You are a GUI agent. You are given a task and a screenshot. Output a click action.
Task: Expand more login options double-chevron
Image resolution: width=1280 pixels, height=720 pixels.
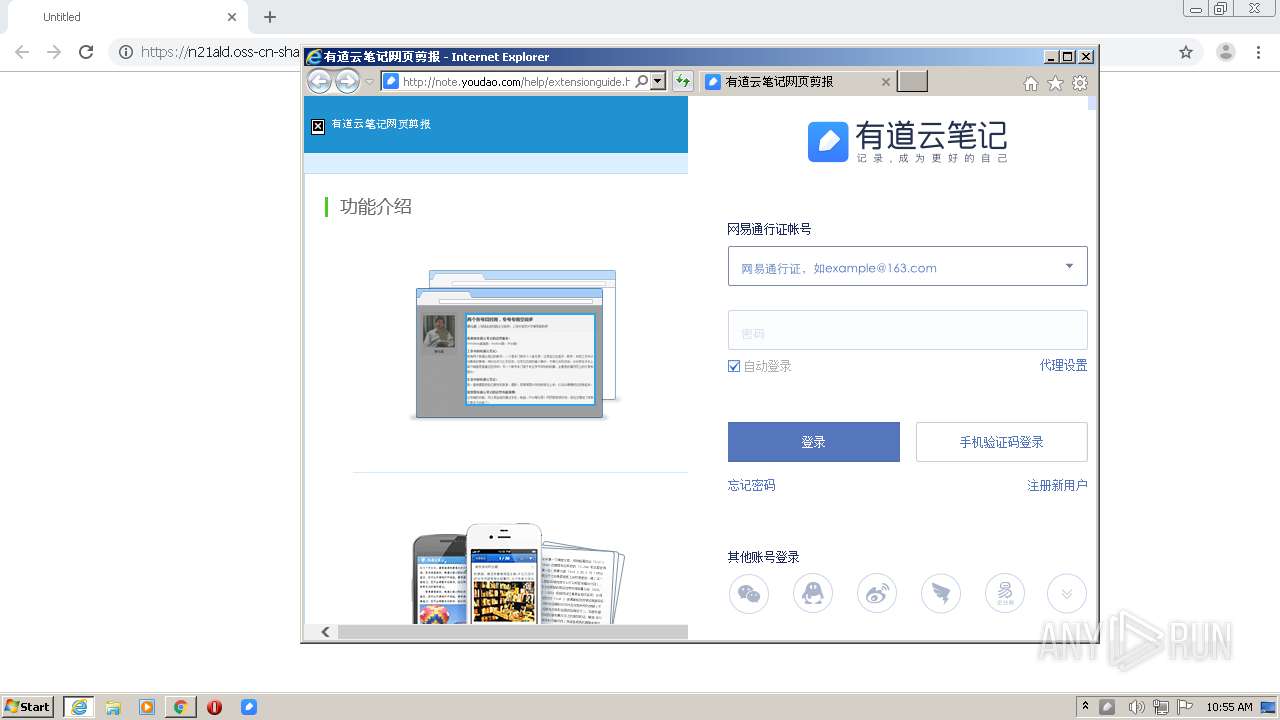coord(1067,594)
